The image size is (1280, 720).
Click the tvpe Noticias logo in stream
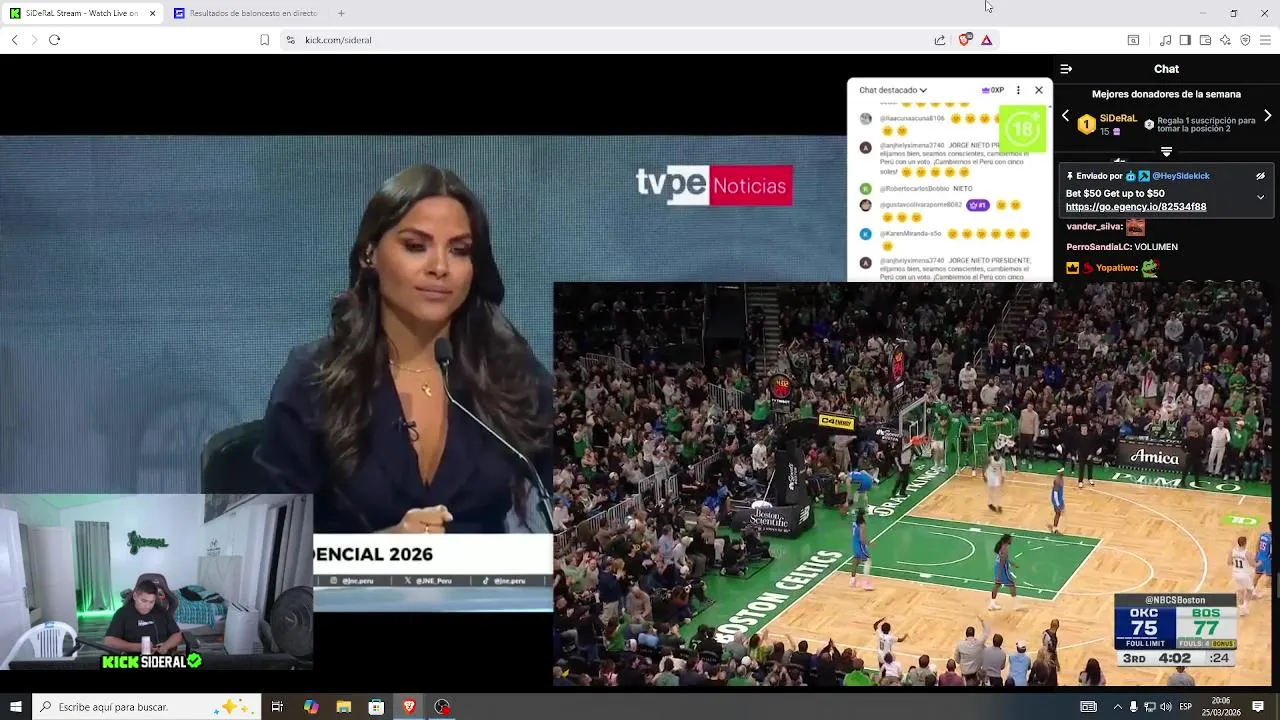714,185
